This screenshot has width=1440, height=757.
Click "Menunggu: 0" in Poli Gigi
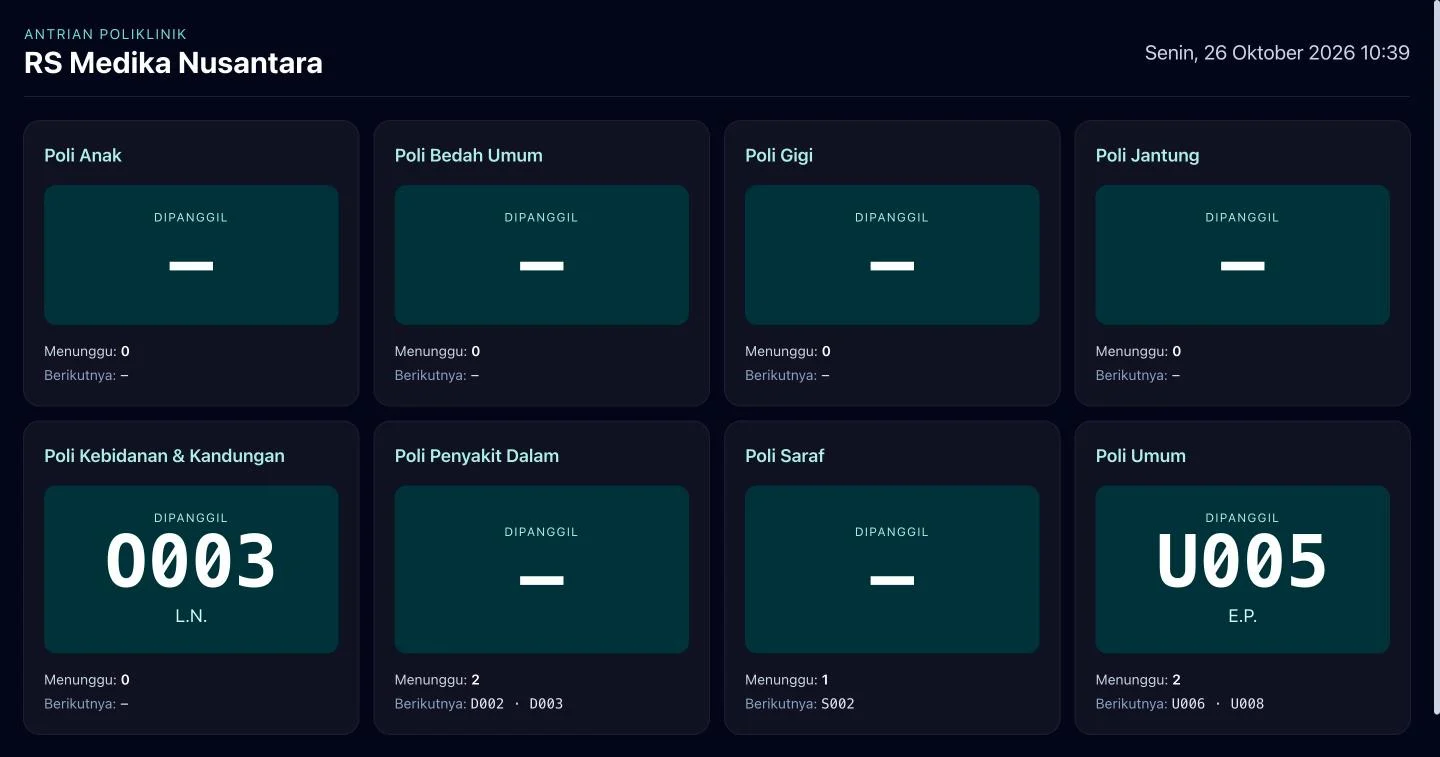click(788, 352)
